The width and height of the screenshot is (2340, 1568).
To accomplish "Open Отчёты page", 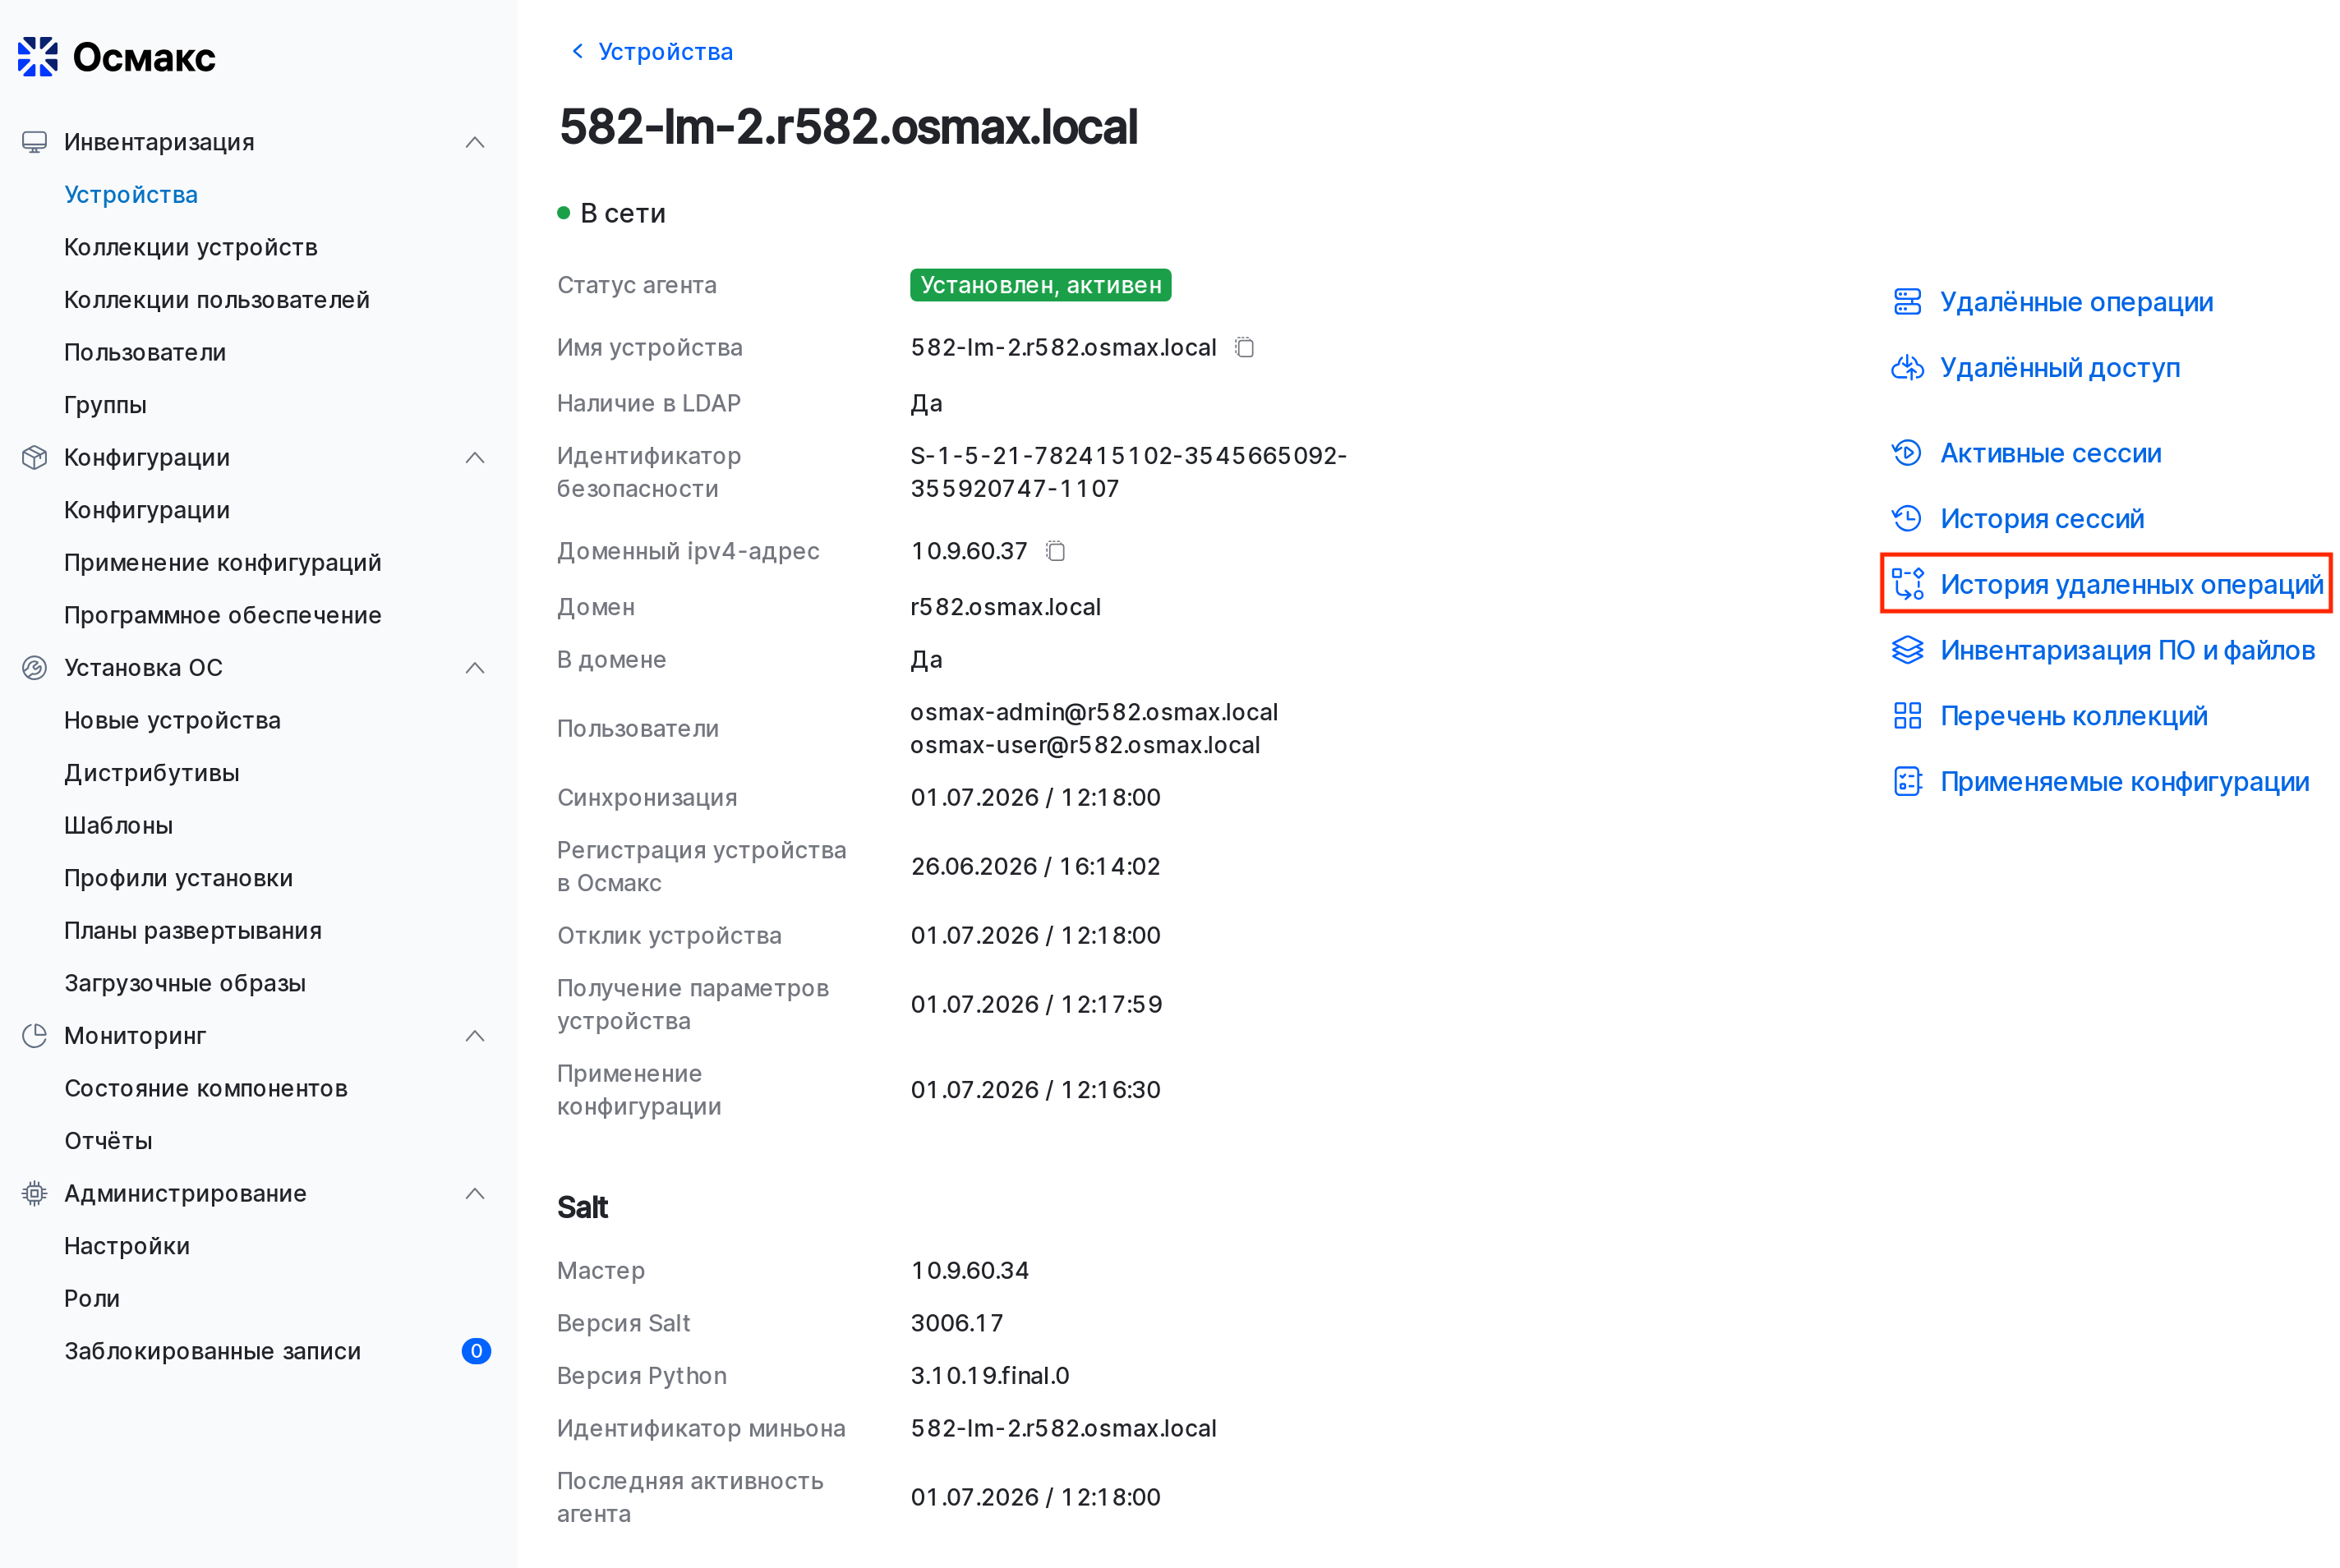I will pos(108,1140).
